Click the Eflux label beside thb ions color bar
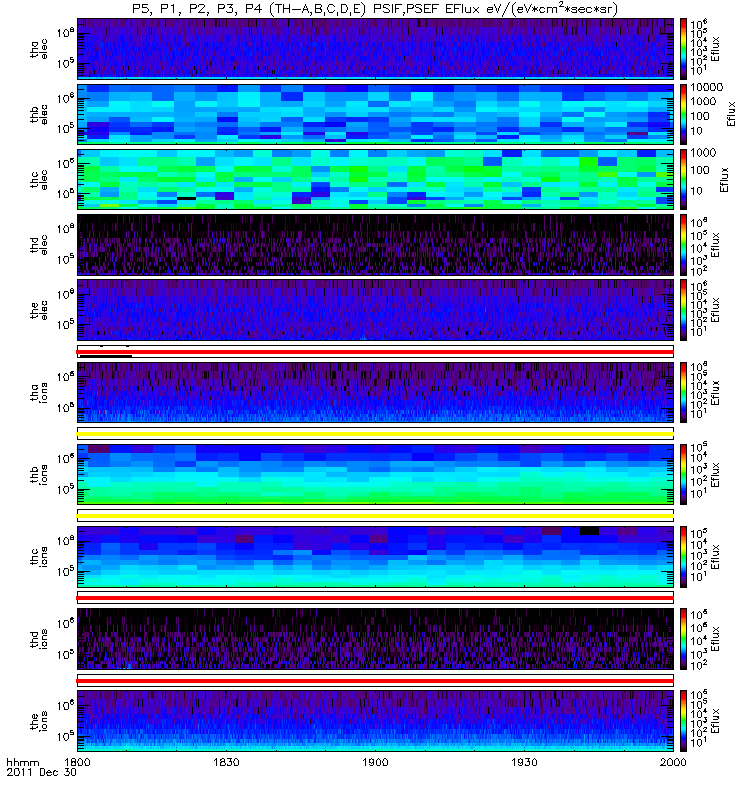The height and width of the screenshot is (800, 750). pos(715,475)
